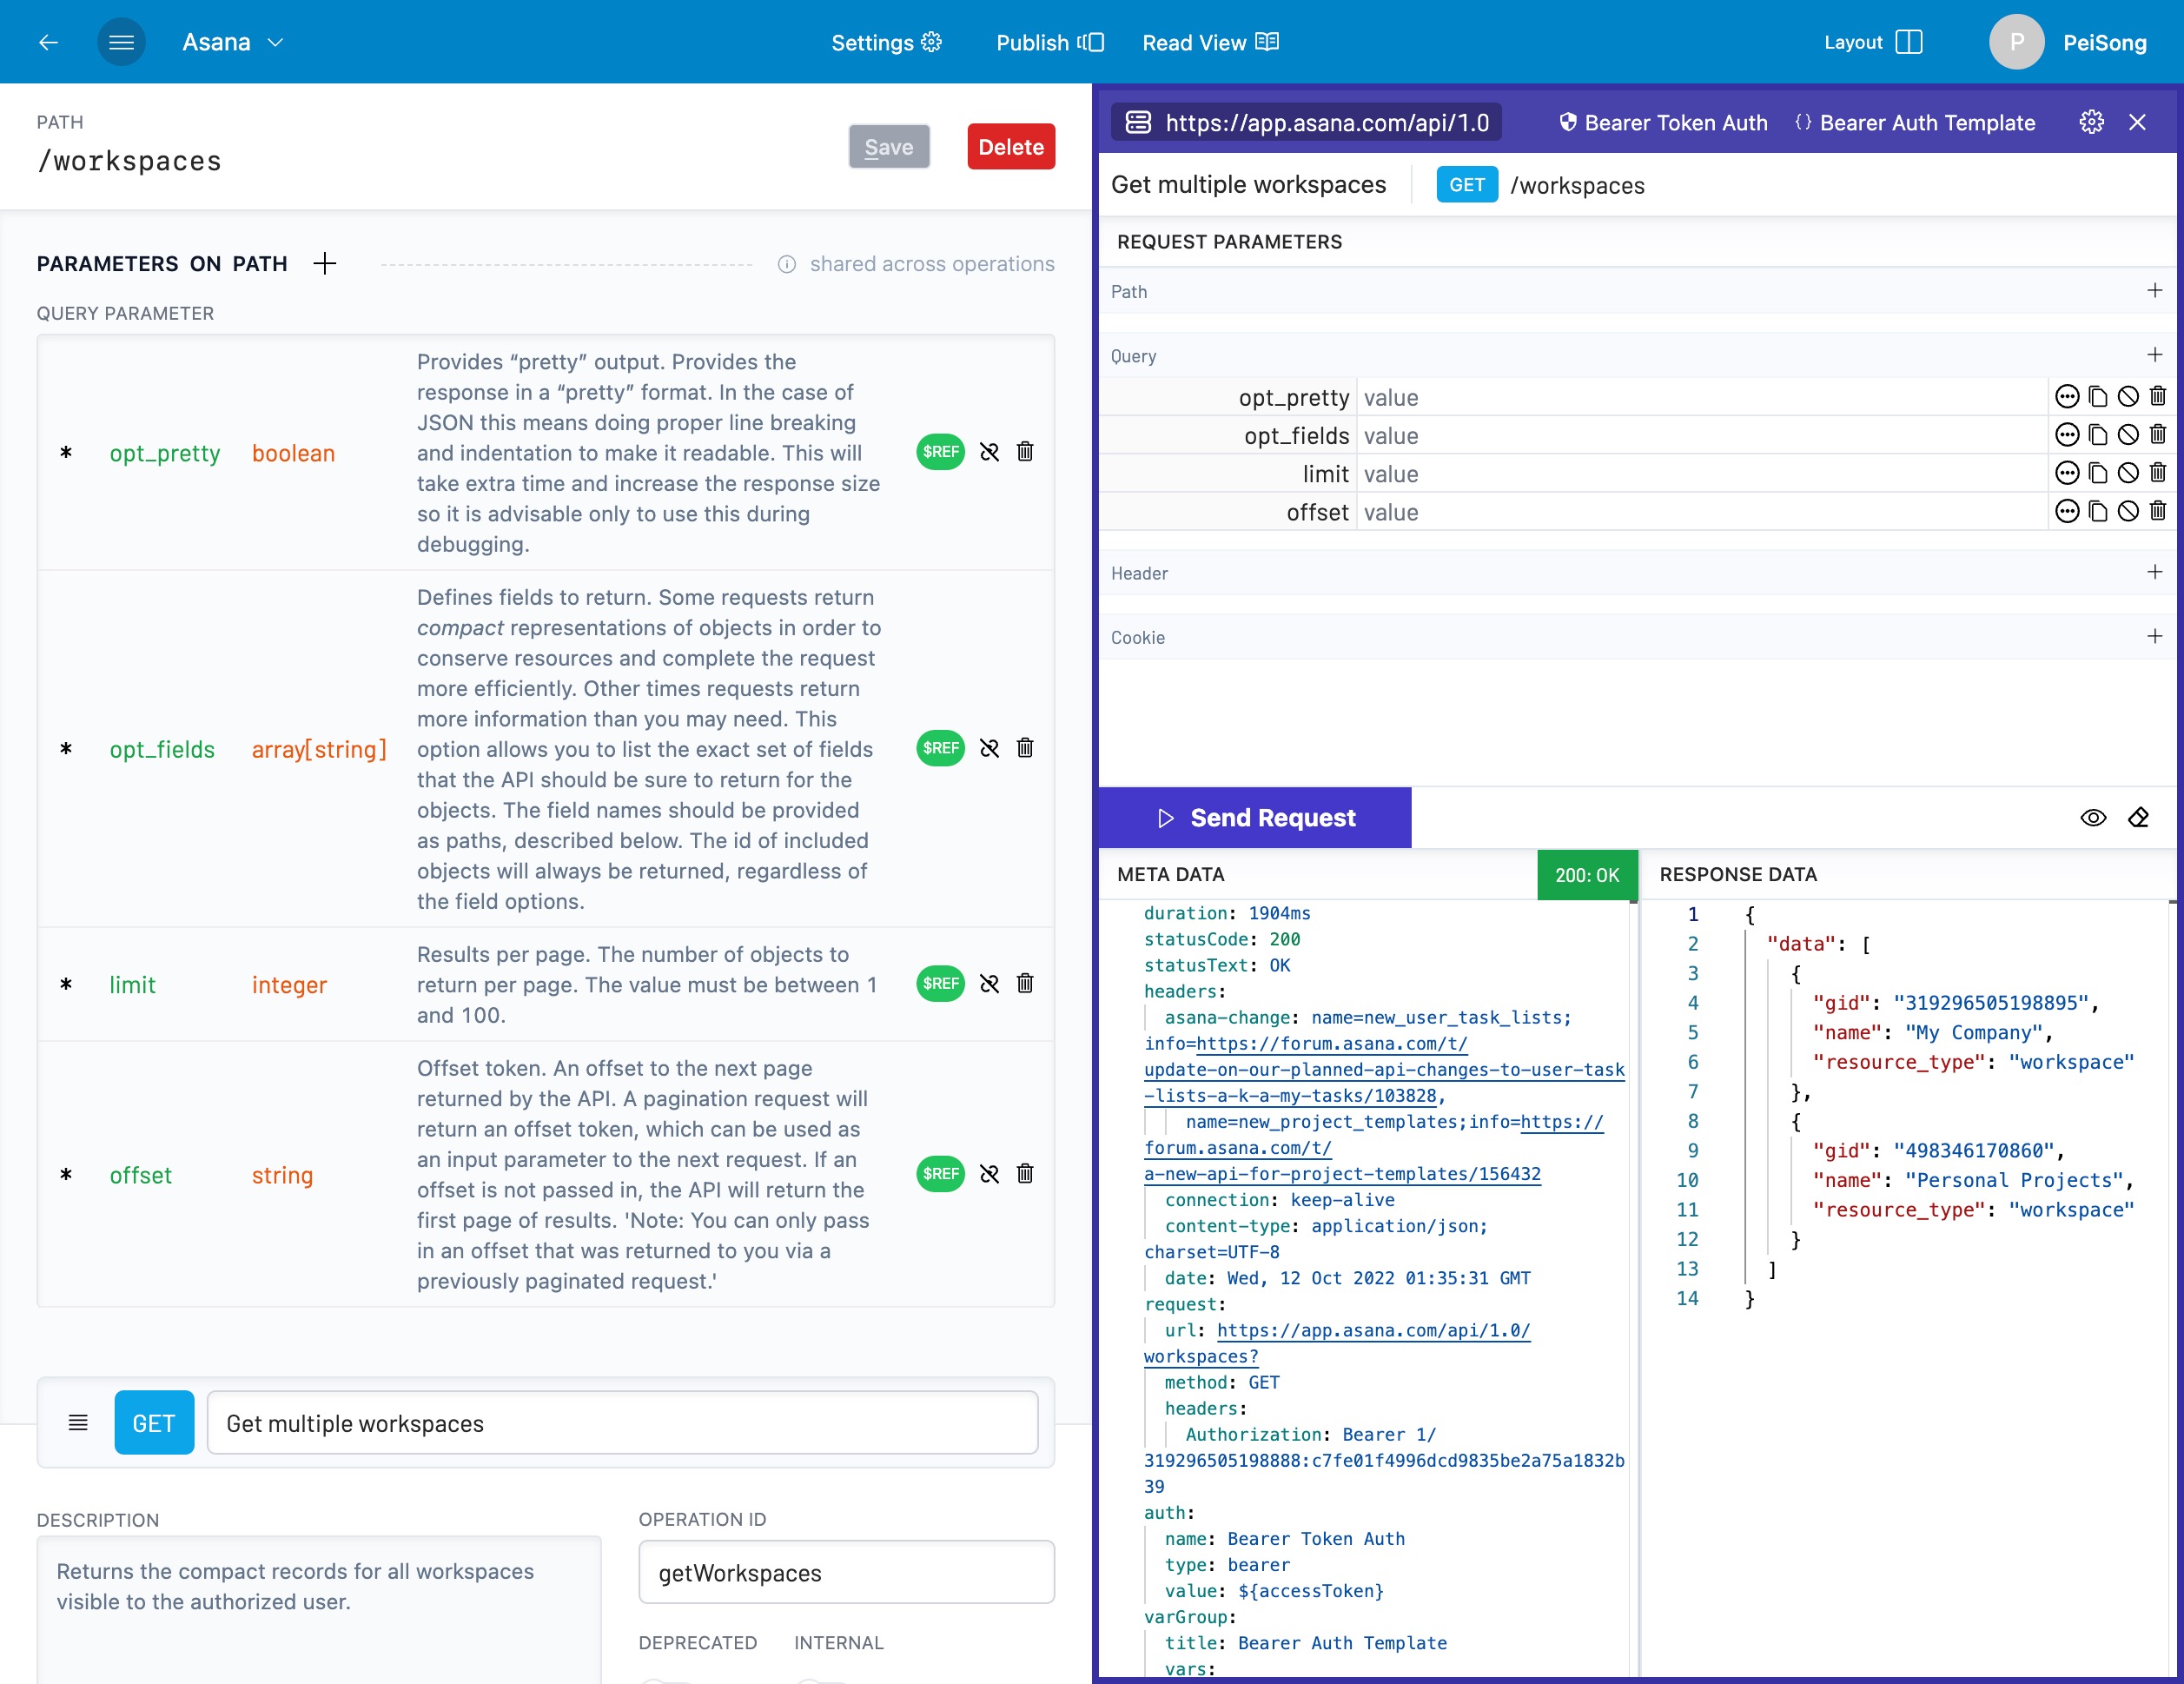Image resolution: width=2184 pixels, height=1684 pixels.
Task: Click into the Description text area
Action: [319, 1610]
